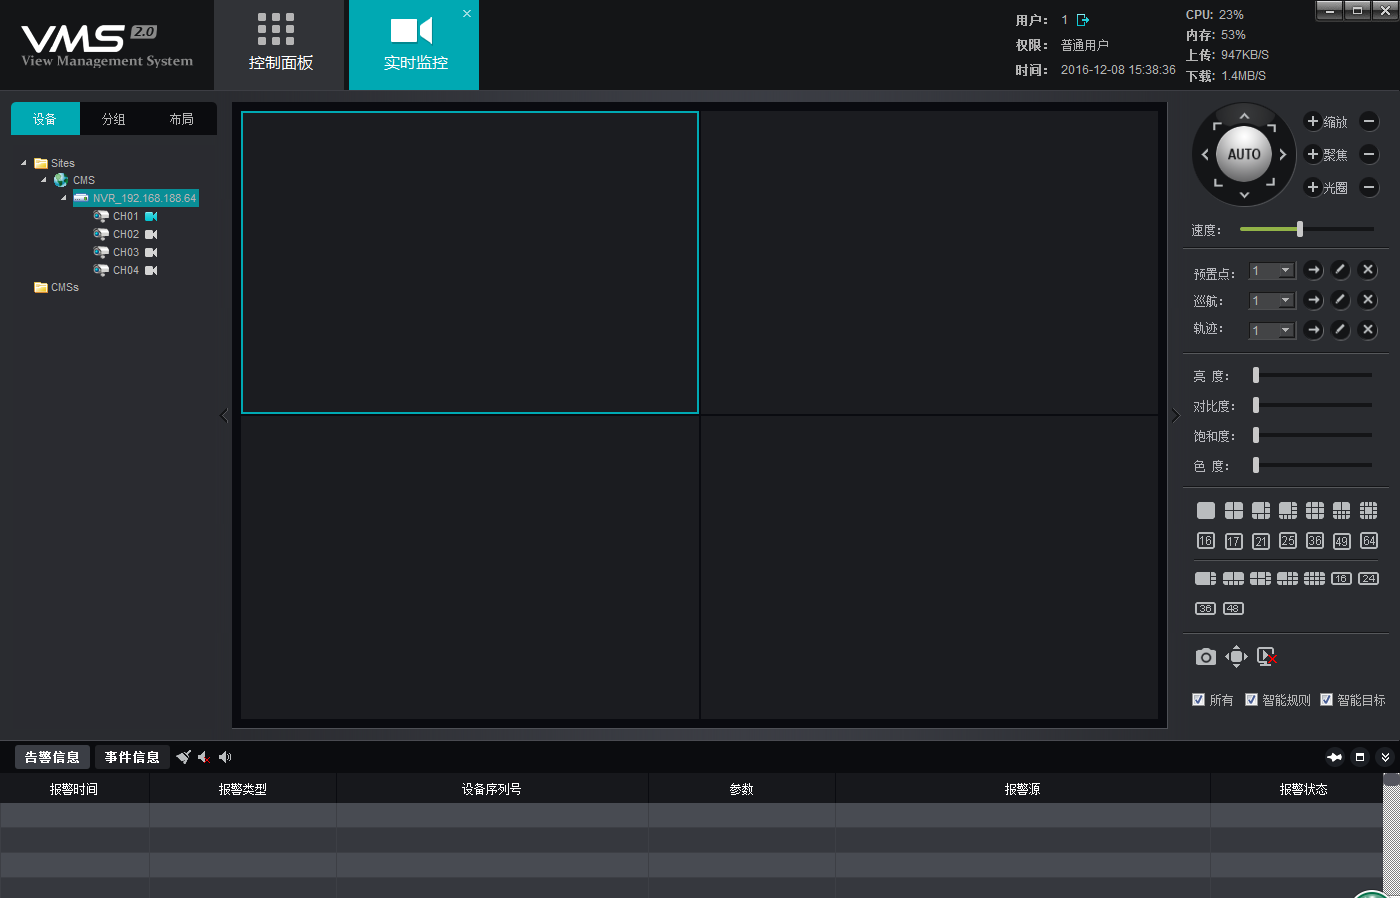Open the 设备 device tab
Image resolution: width=1400 pixels, height=898 pixels.
coord(45,119)
